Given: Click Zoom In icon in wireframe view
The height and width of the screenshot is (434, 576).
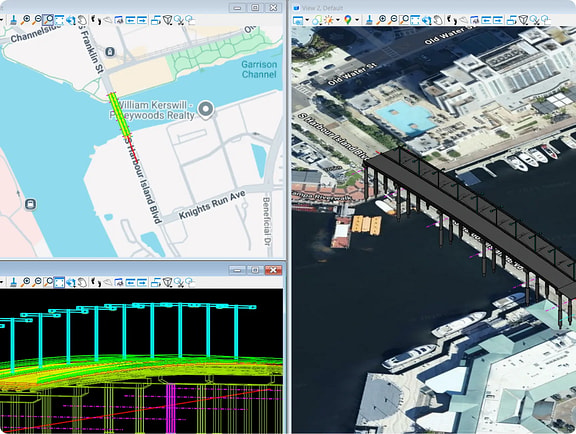Looking at the screenshot, I should [x=26, y=282].
